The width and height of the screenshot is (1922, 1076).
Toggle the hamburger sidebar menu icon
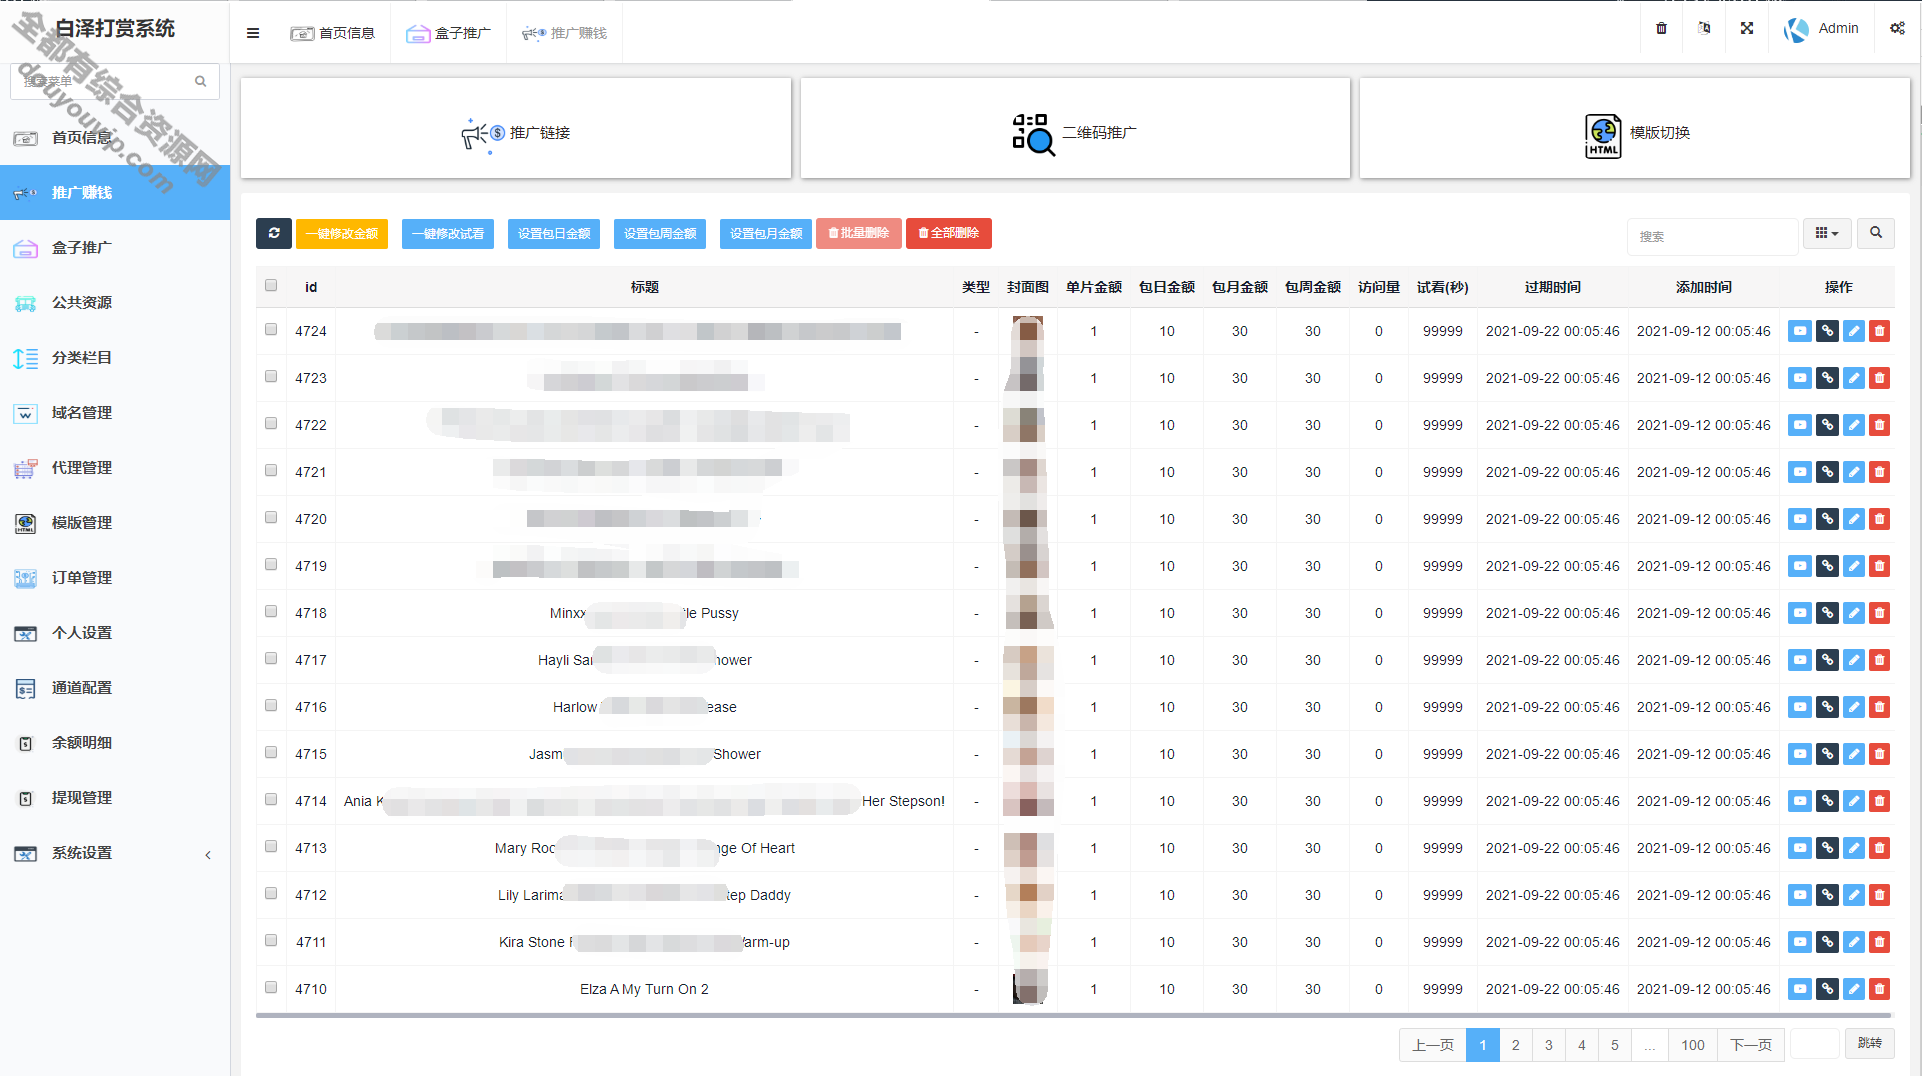(x=253, y=33)
